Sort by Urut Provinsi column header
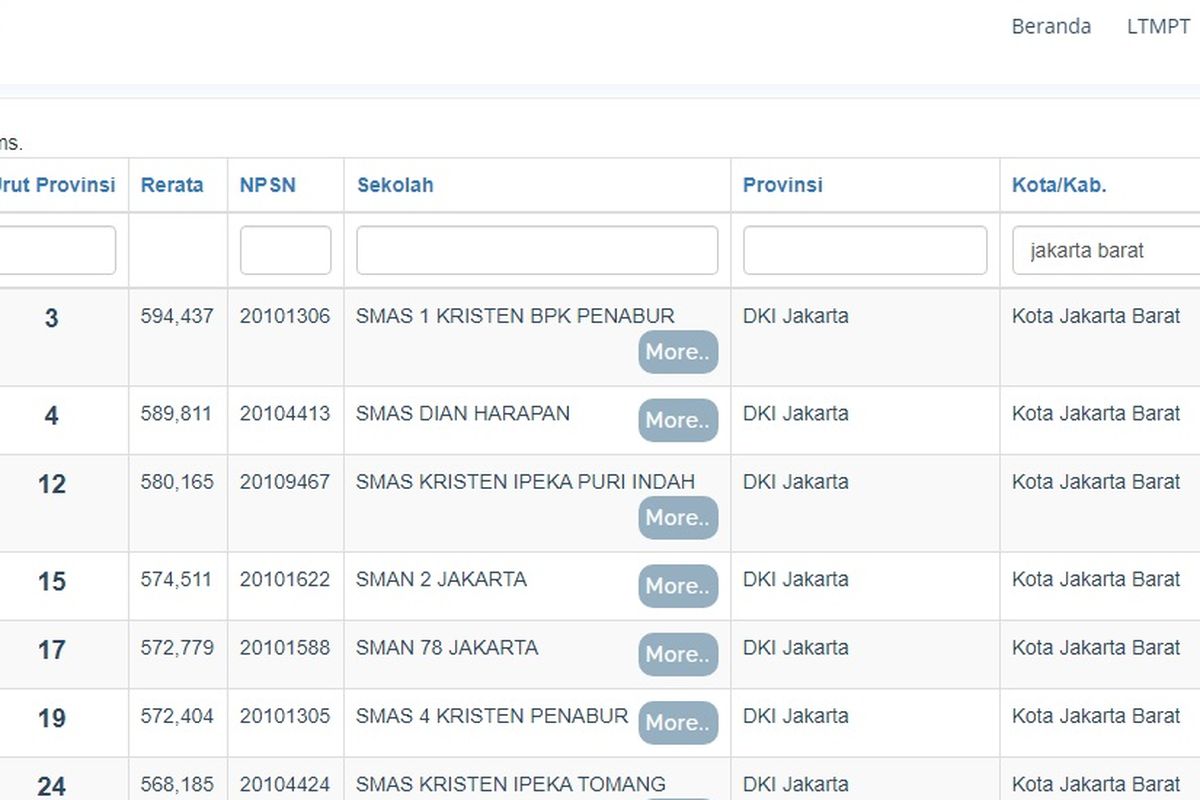Viewport: 1200px width, 800px height. (57, 185)
